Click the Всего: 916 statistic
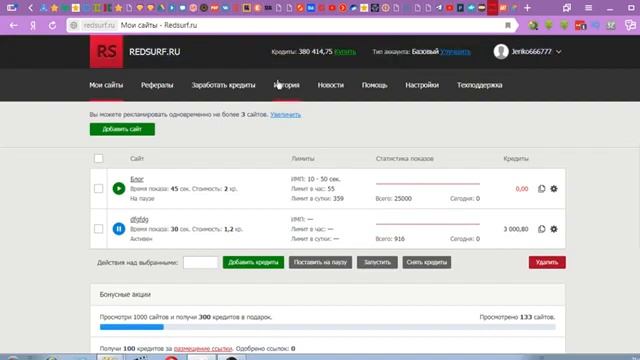Viewport: 640px width, 360px height. point(390,239)
